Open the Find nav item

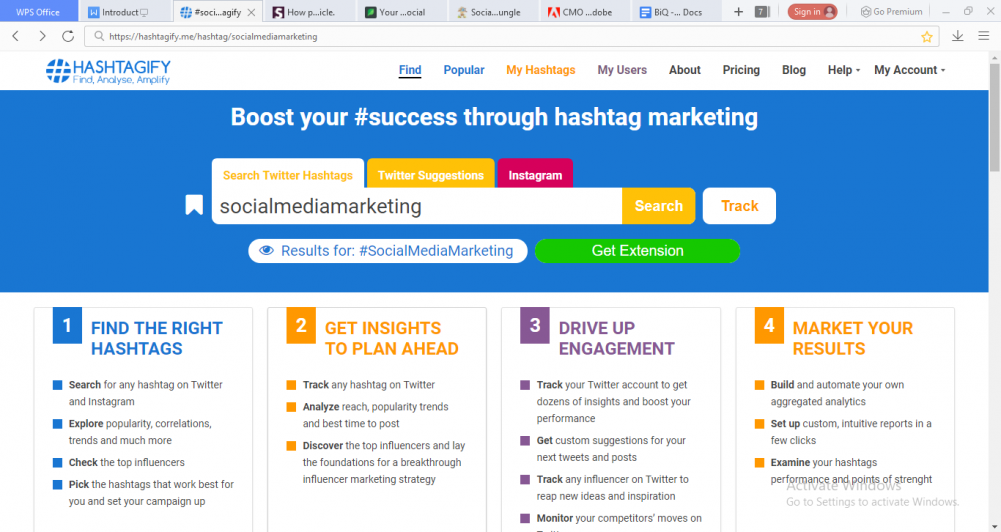click(x=410, y=70)
